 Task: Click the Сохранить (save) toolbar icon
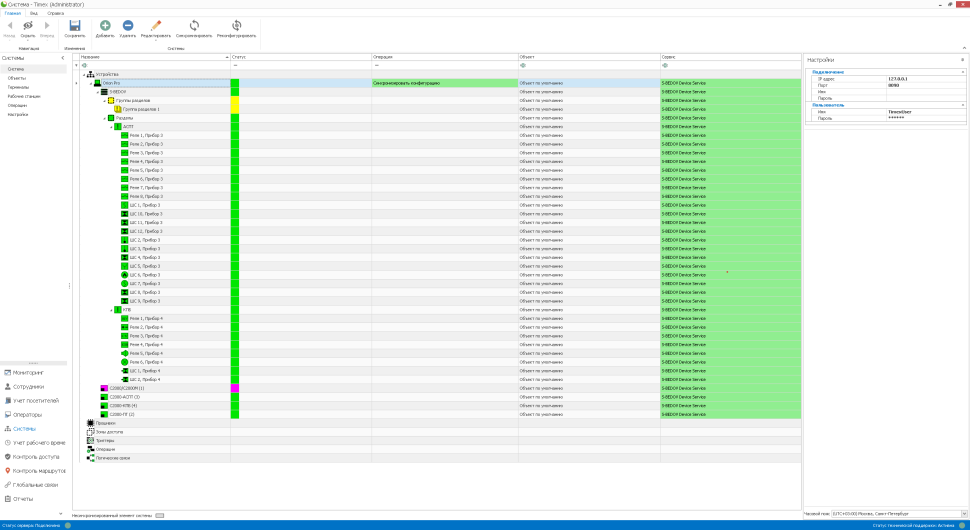[x=75, y=25]
